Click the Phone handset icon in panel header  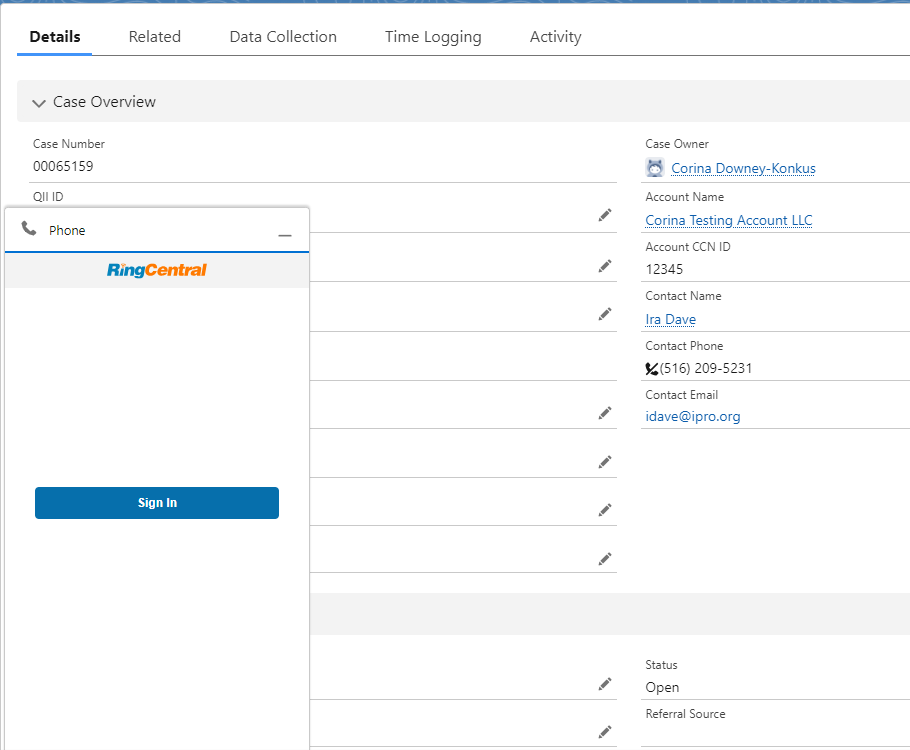[x=29, y=229]
